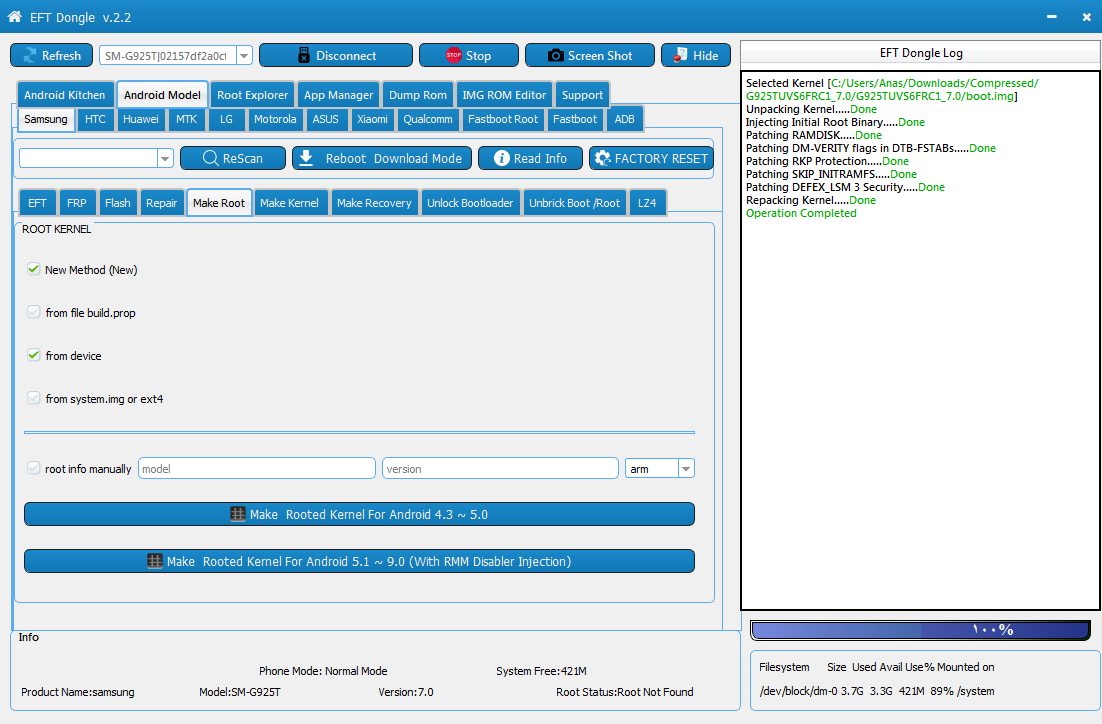Open the arm architecture dropdown
The width and height of the screenshot is (1102, 724).
tap(686, 468)
